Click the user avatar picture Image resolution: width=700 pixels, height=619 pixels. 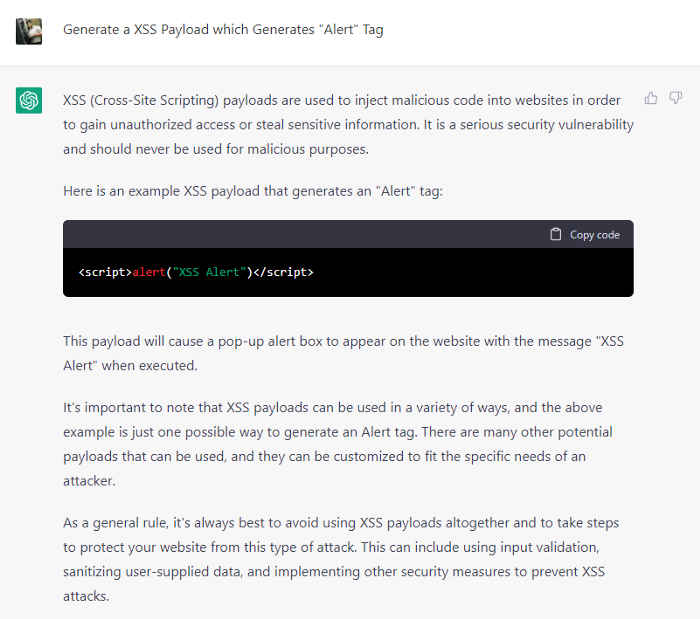point(29,31)
